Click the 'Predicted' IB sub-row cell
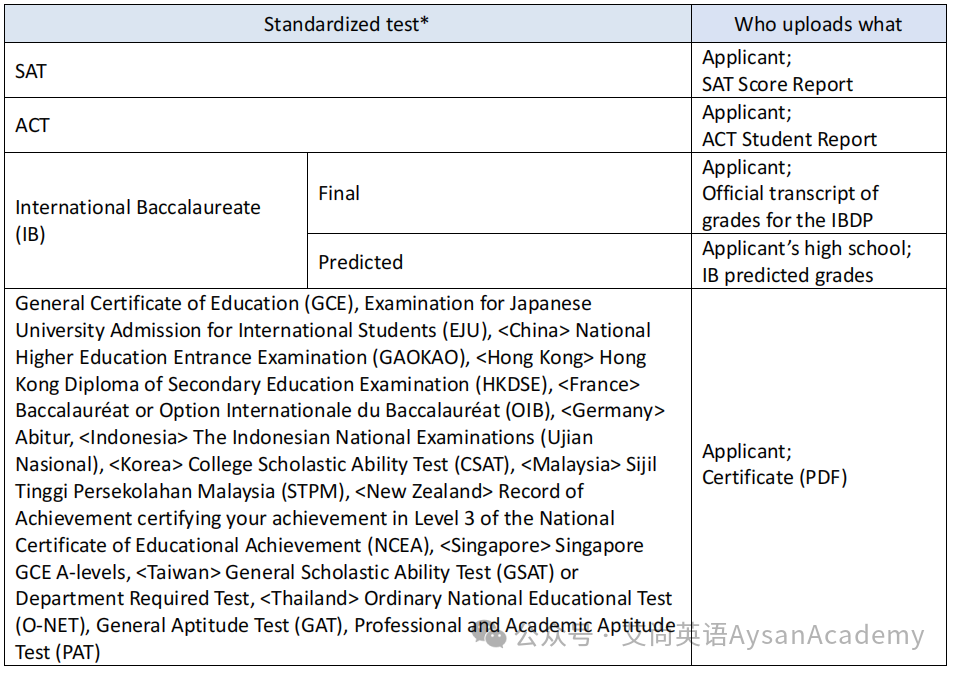Image resolution: width=955 pixels, height=673 pixels. click(x=499, y=261)
